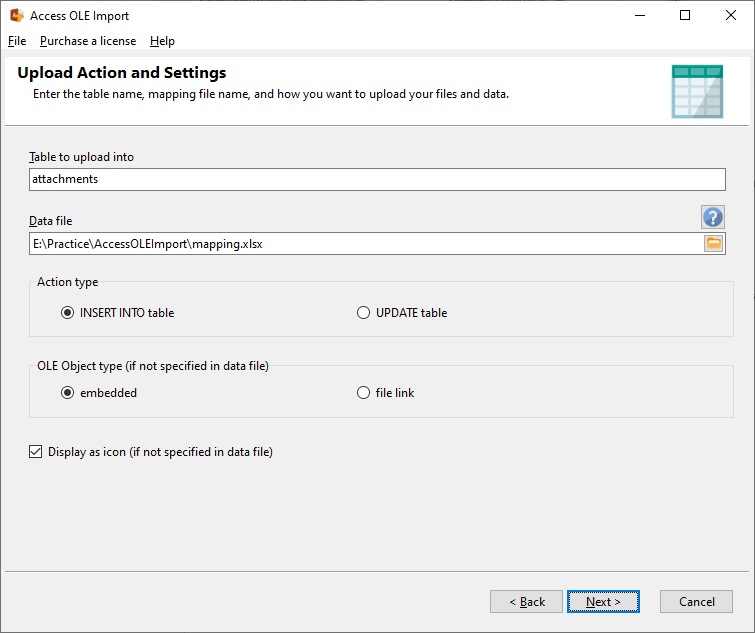This screenshot has height=633, width=755.
Task: Choose the embedded OLE Object type
Action: point(68,393)
